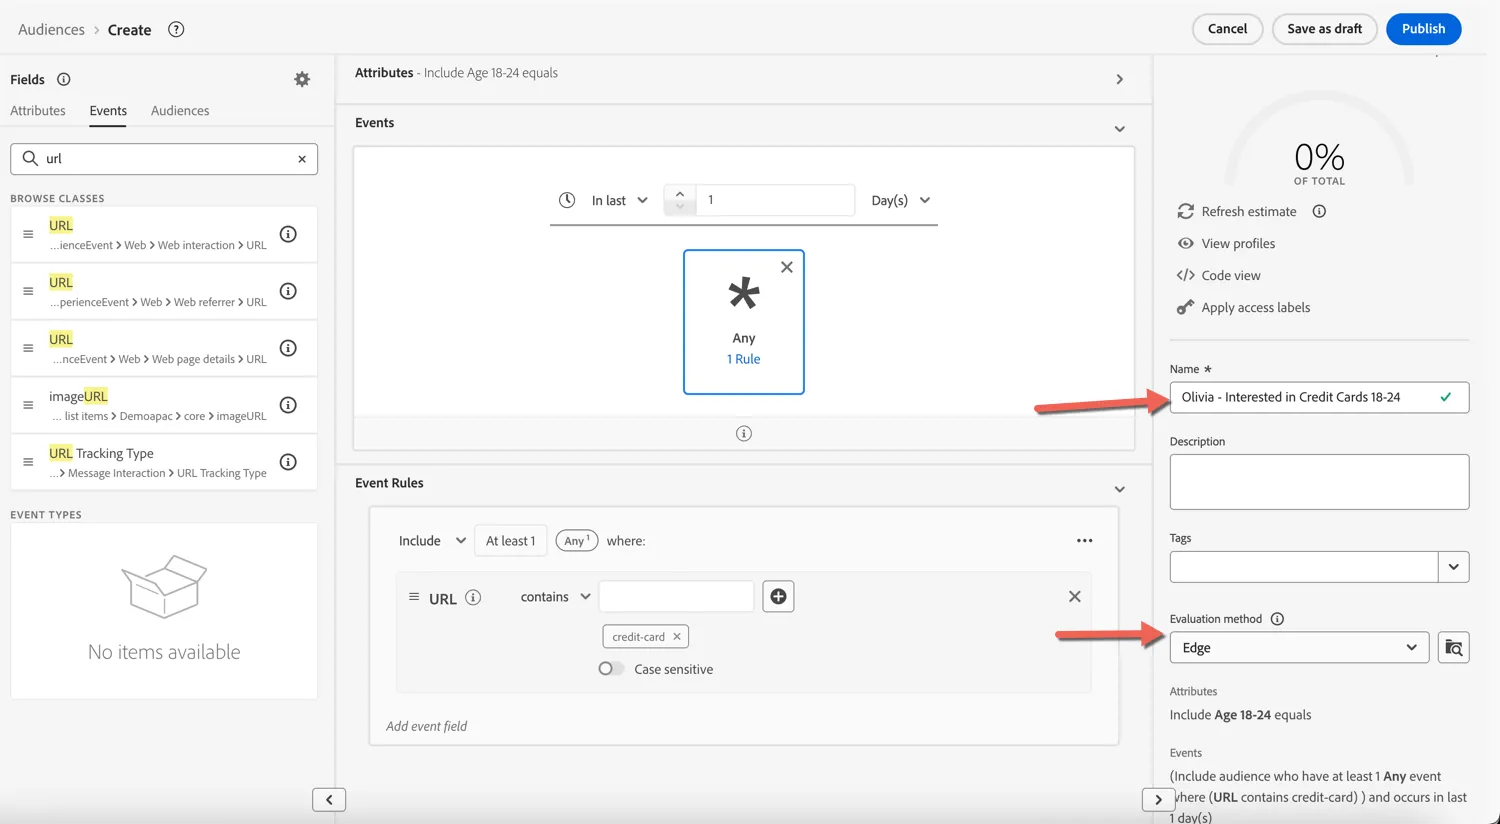Click Save as draft
Viewport: 1500px width, 824px height.
coord(1324,29)
